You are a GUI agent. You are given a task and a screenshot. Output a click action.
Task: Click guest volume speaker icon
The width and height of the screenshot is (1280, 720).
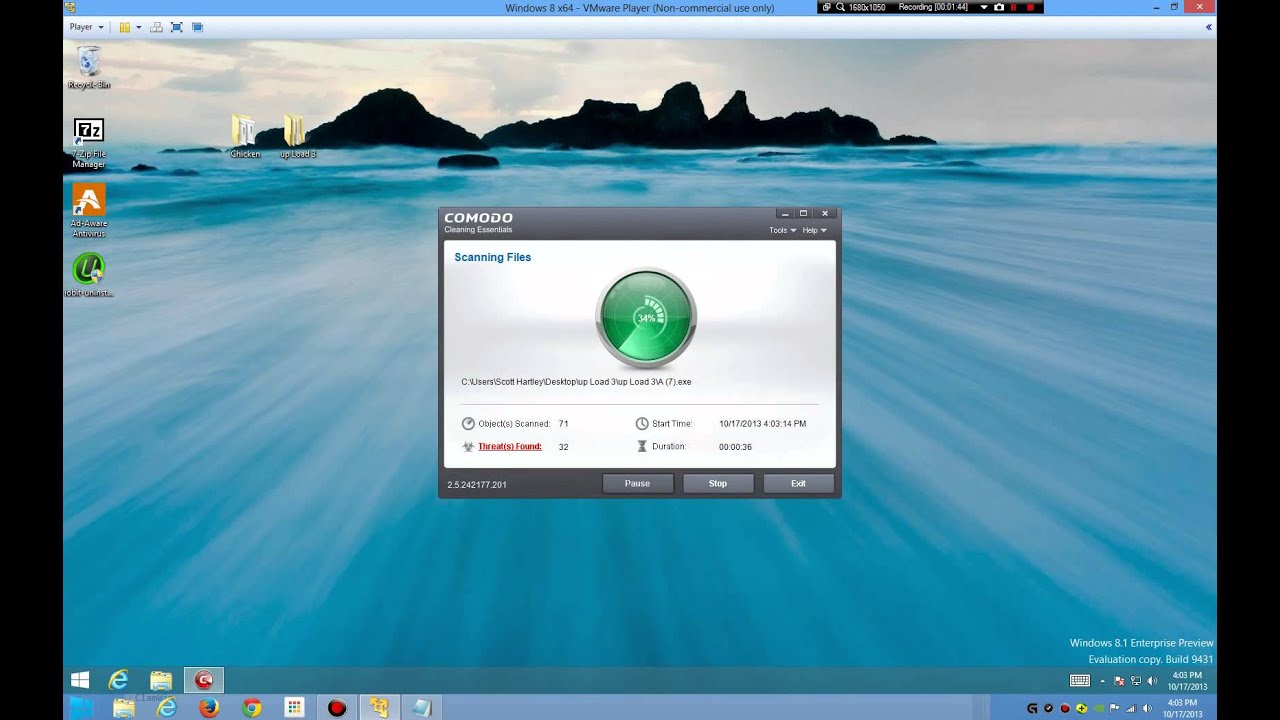pyautogui.click(x=1151, y=681)
